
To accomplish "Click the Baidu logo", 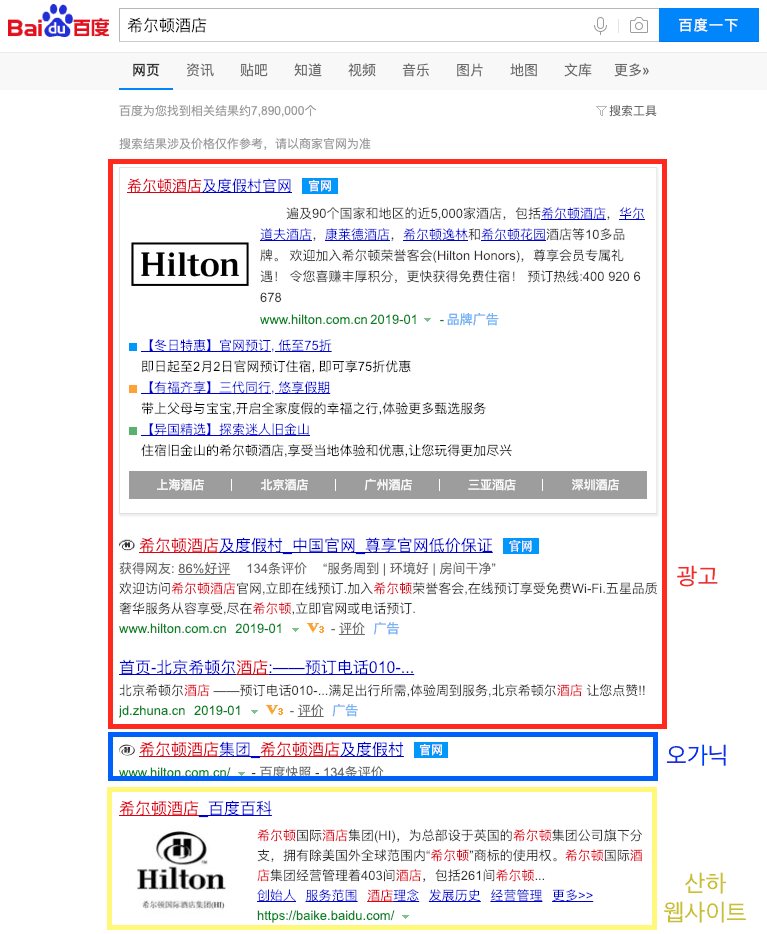I will [58, 23].
